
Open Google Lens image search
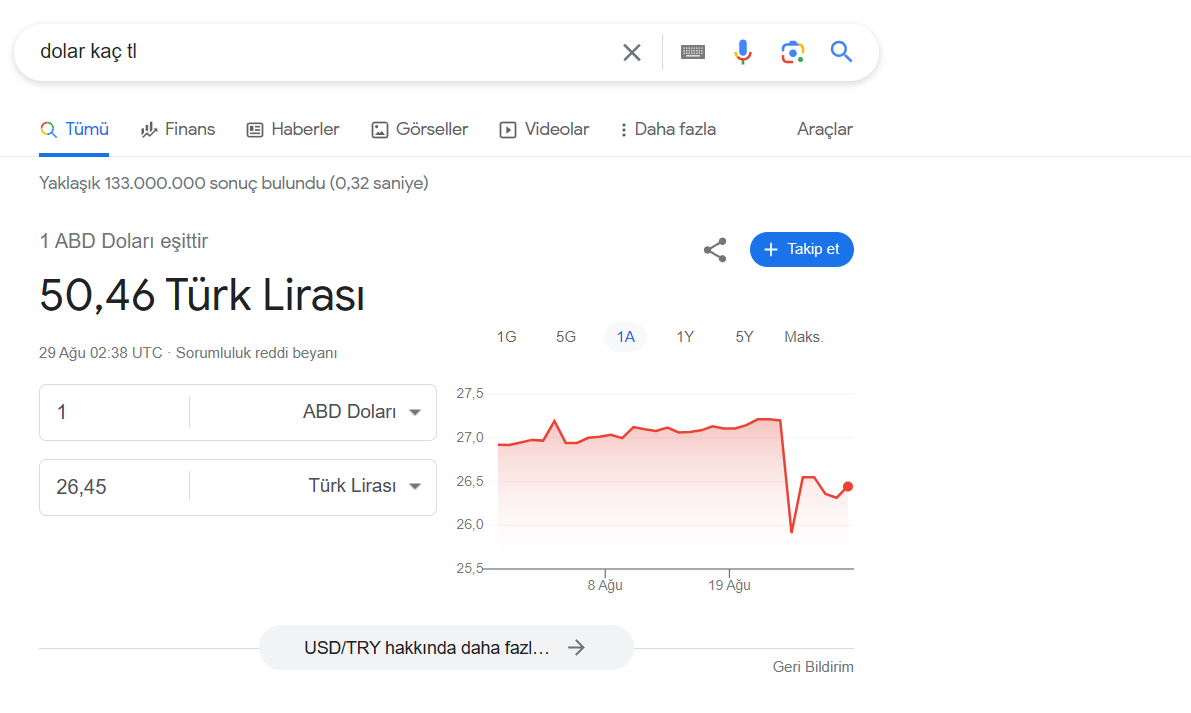pyautogui.click(x=792, y=52)
